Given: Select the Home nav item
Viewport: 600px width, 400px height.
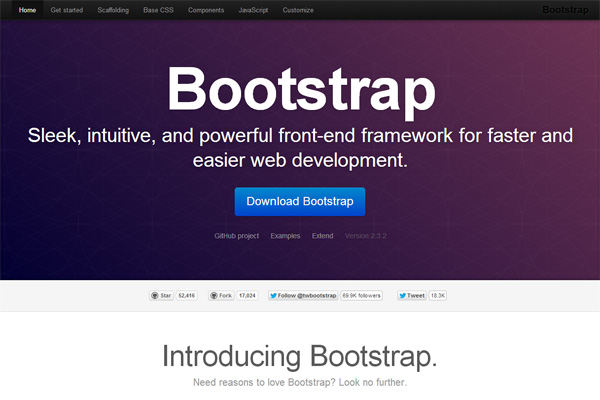Looking at the screenshot, I should [x=27, y=10].
